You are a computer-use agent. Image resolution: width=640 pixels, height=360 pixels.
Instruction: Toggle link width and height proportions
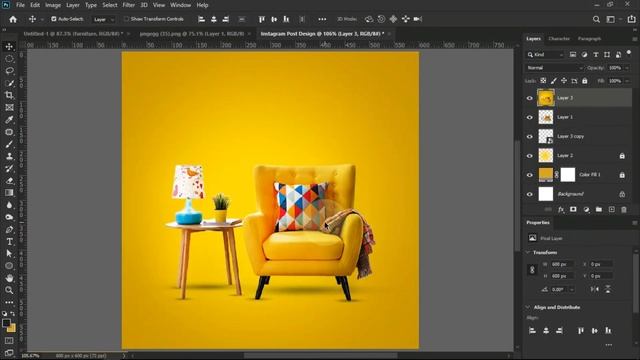pyautogui.click(x=532, y=270)
